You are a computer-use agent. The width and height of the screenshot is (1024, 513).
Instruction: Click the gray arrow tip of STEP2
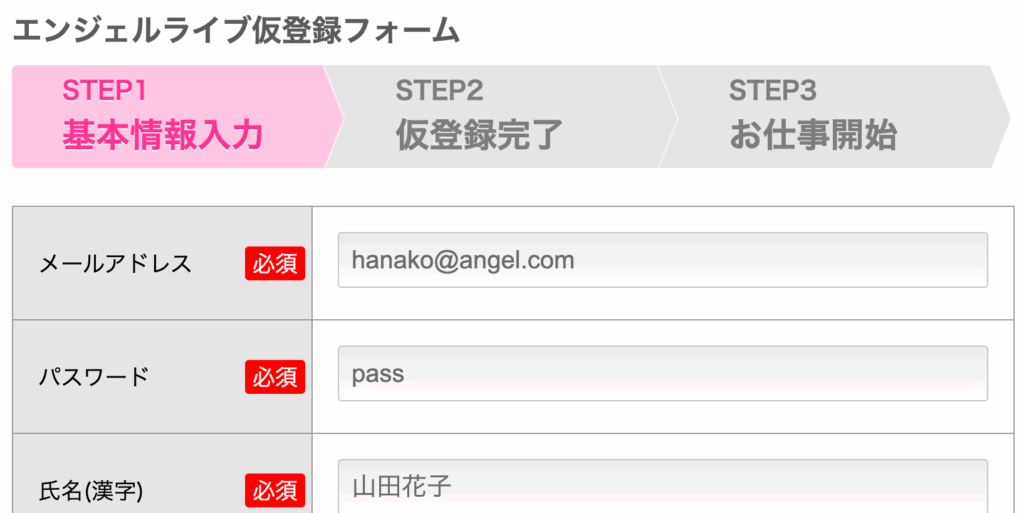pos(668,117)
